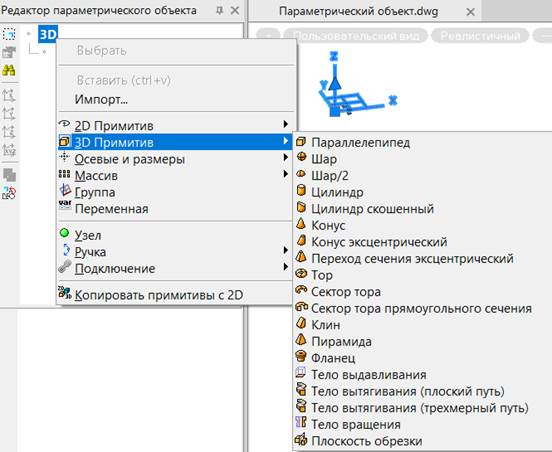
Task: Click the Шар sphere icon
Action: [301, 157]
